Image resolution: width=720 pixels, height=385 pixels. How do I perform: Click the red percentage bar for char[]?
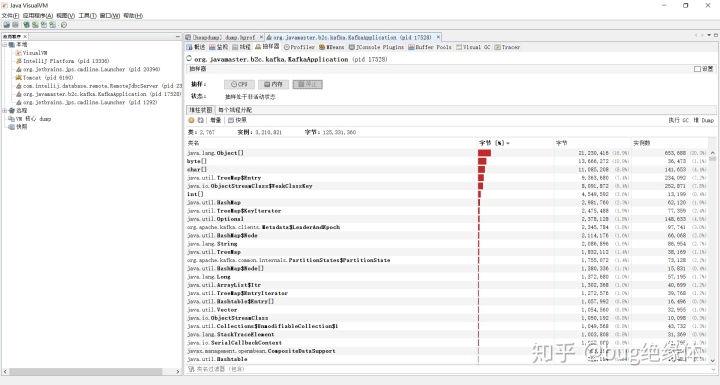click(x=481, y=170)
